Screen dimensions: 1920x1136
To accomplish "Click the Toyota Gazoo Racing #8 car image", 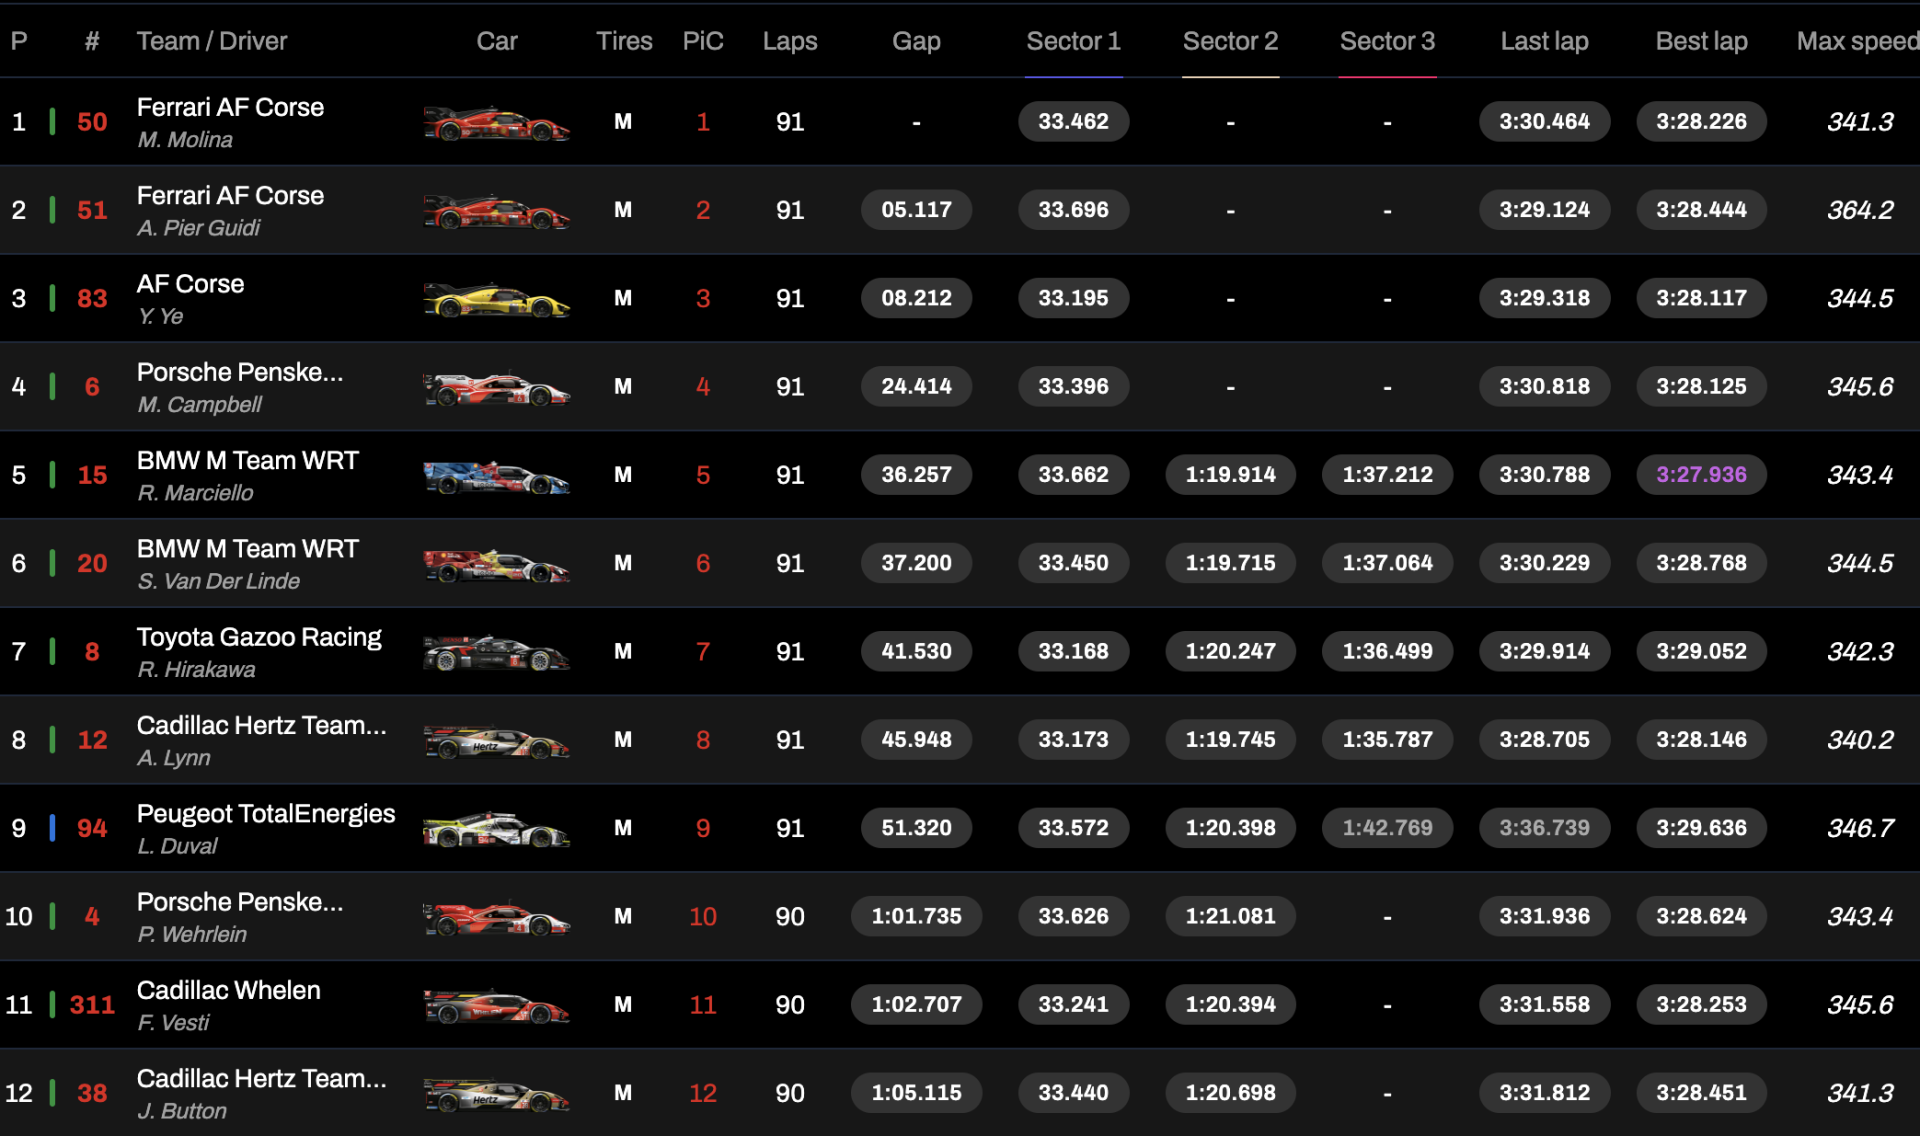I will pos(496,653).
